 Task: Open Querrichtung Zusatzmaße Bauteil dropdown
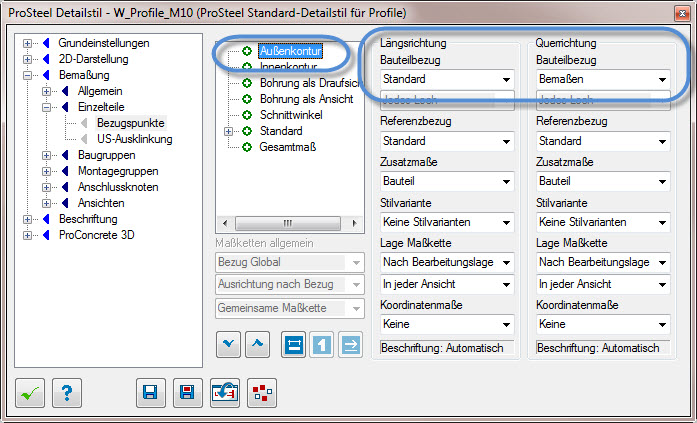603,181
